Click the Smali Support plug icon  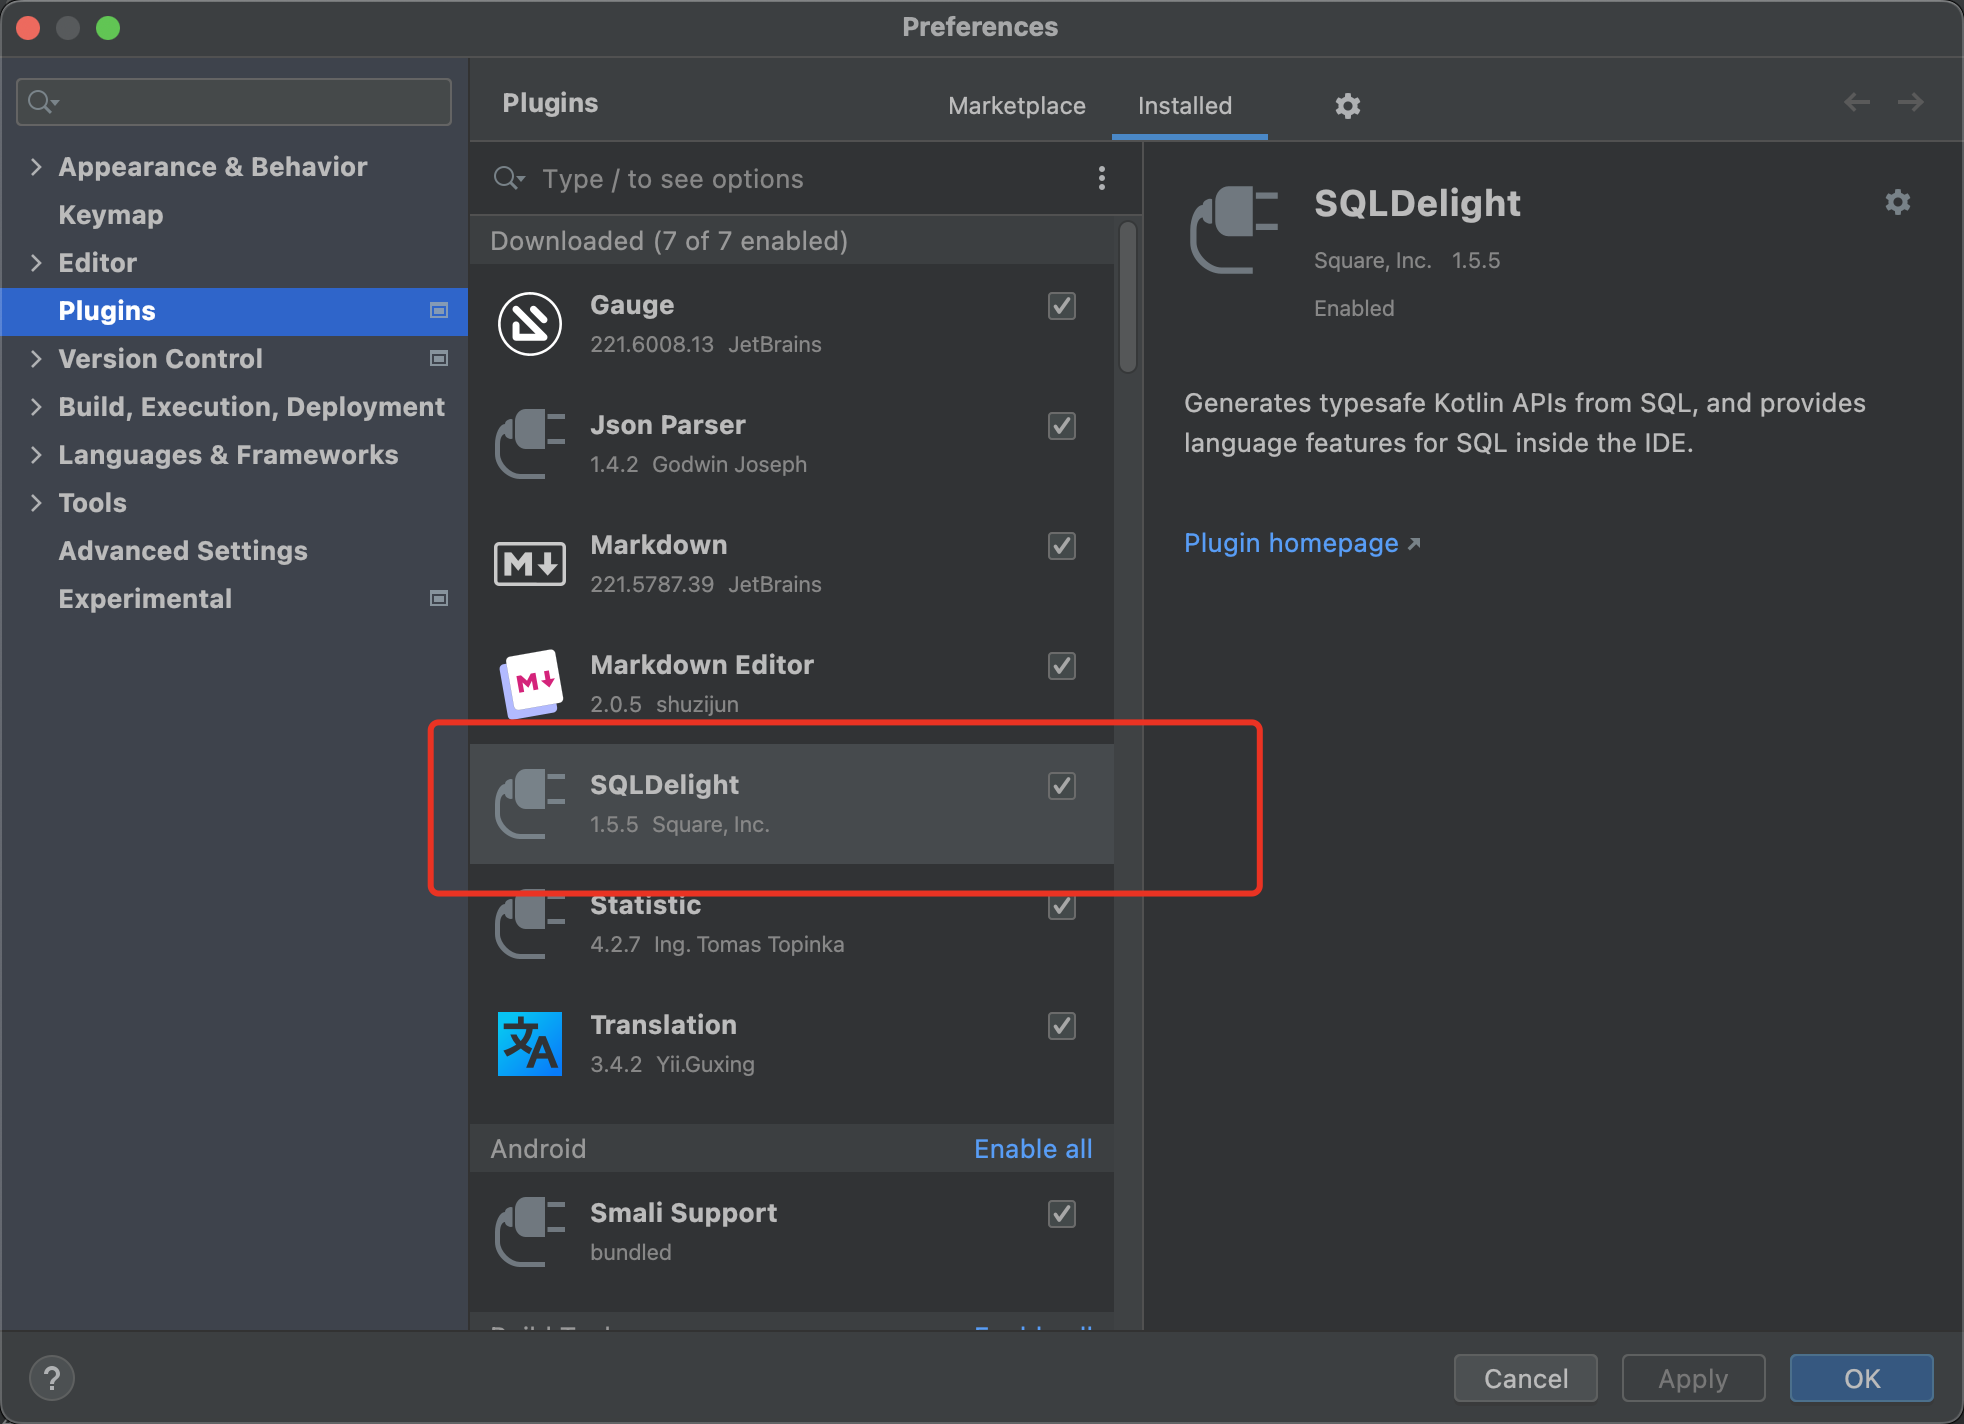[530, 1232]
